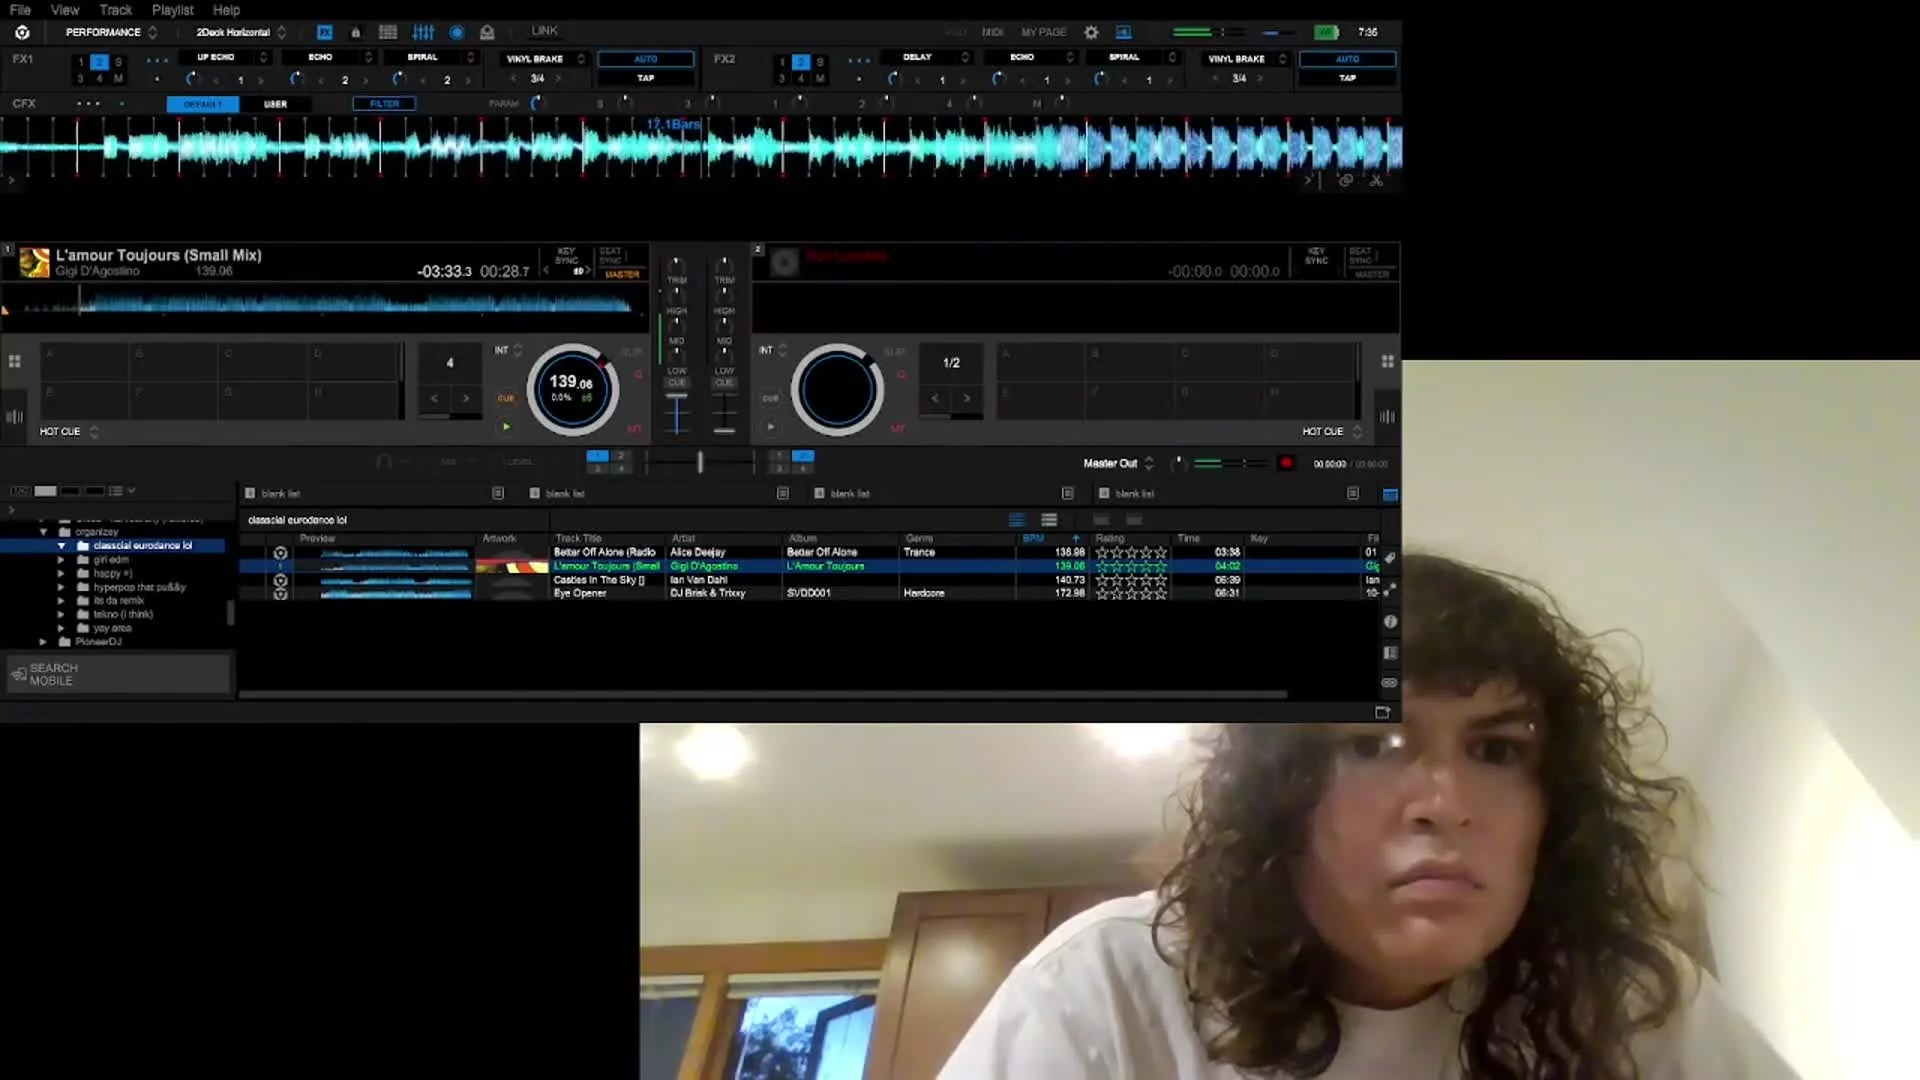Click deck 1 jog platter showing 139.06

coord(572,390)
